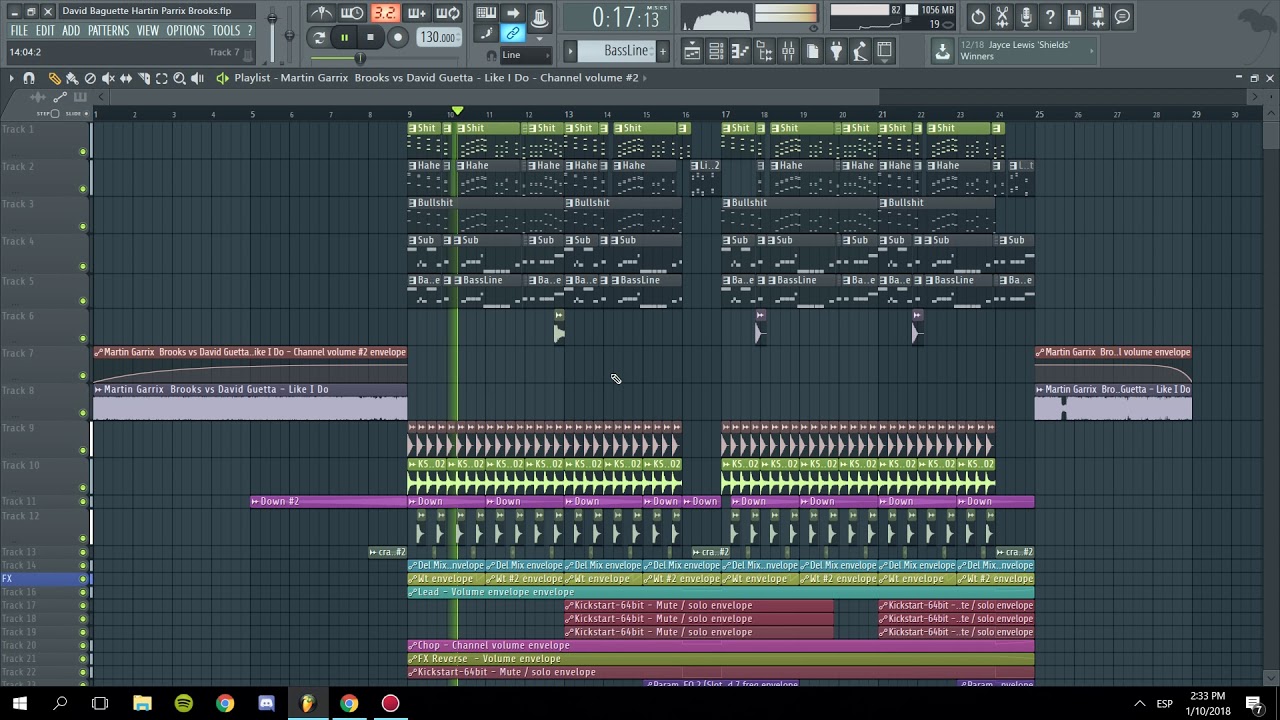The height and width of the screenshot is (720, 1280).
Task: Click the record button
Action: point(397,38)
